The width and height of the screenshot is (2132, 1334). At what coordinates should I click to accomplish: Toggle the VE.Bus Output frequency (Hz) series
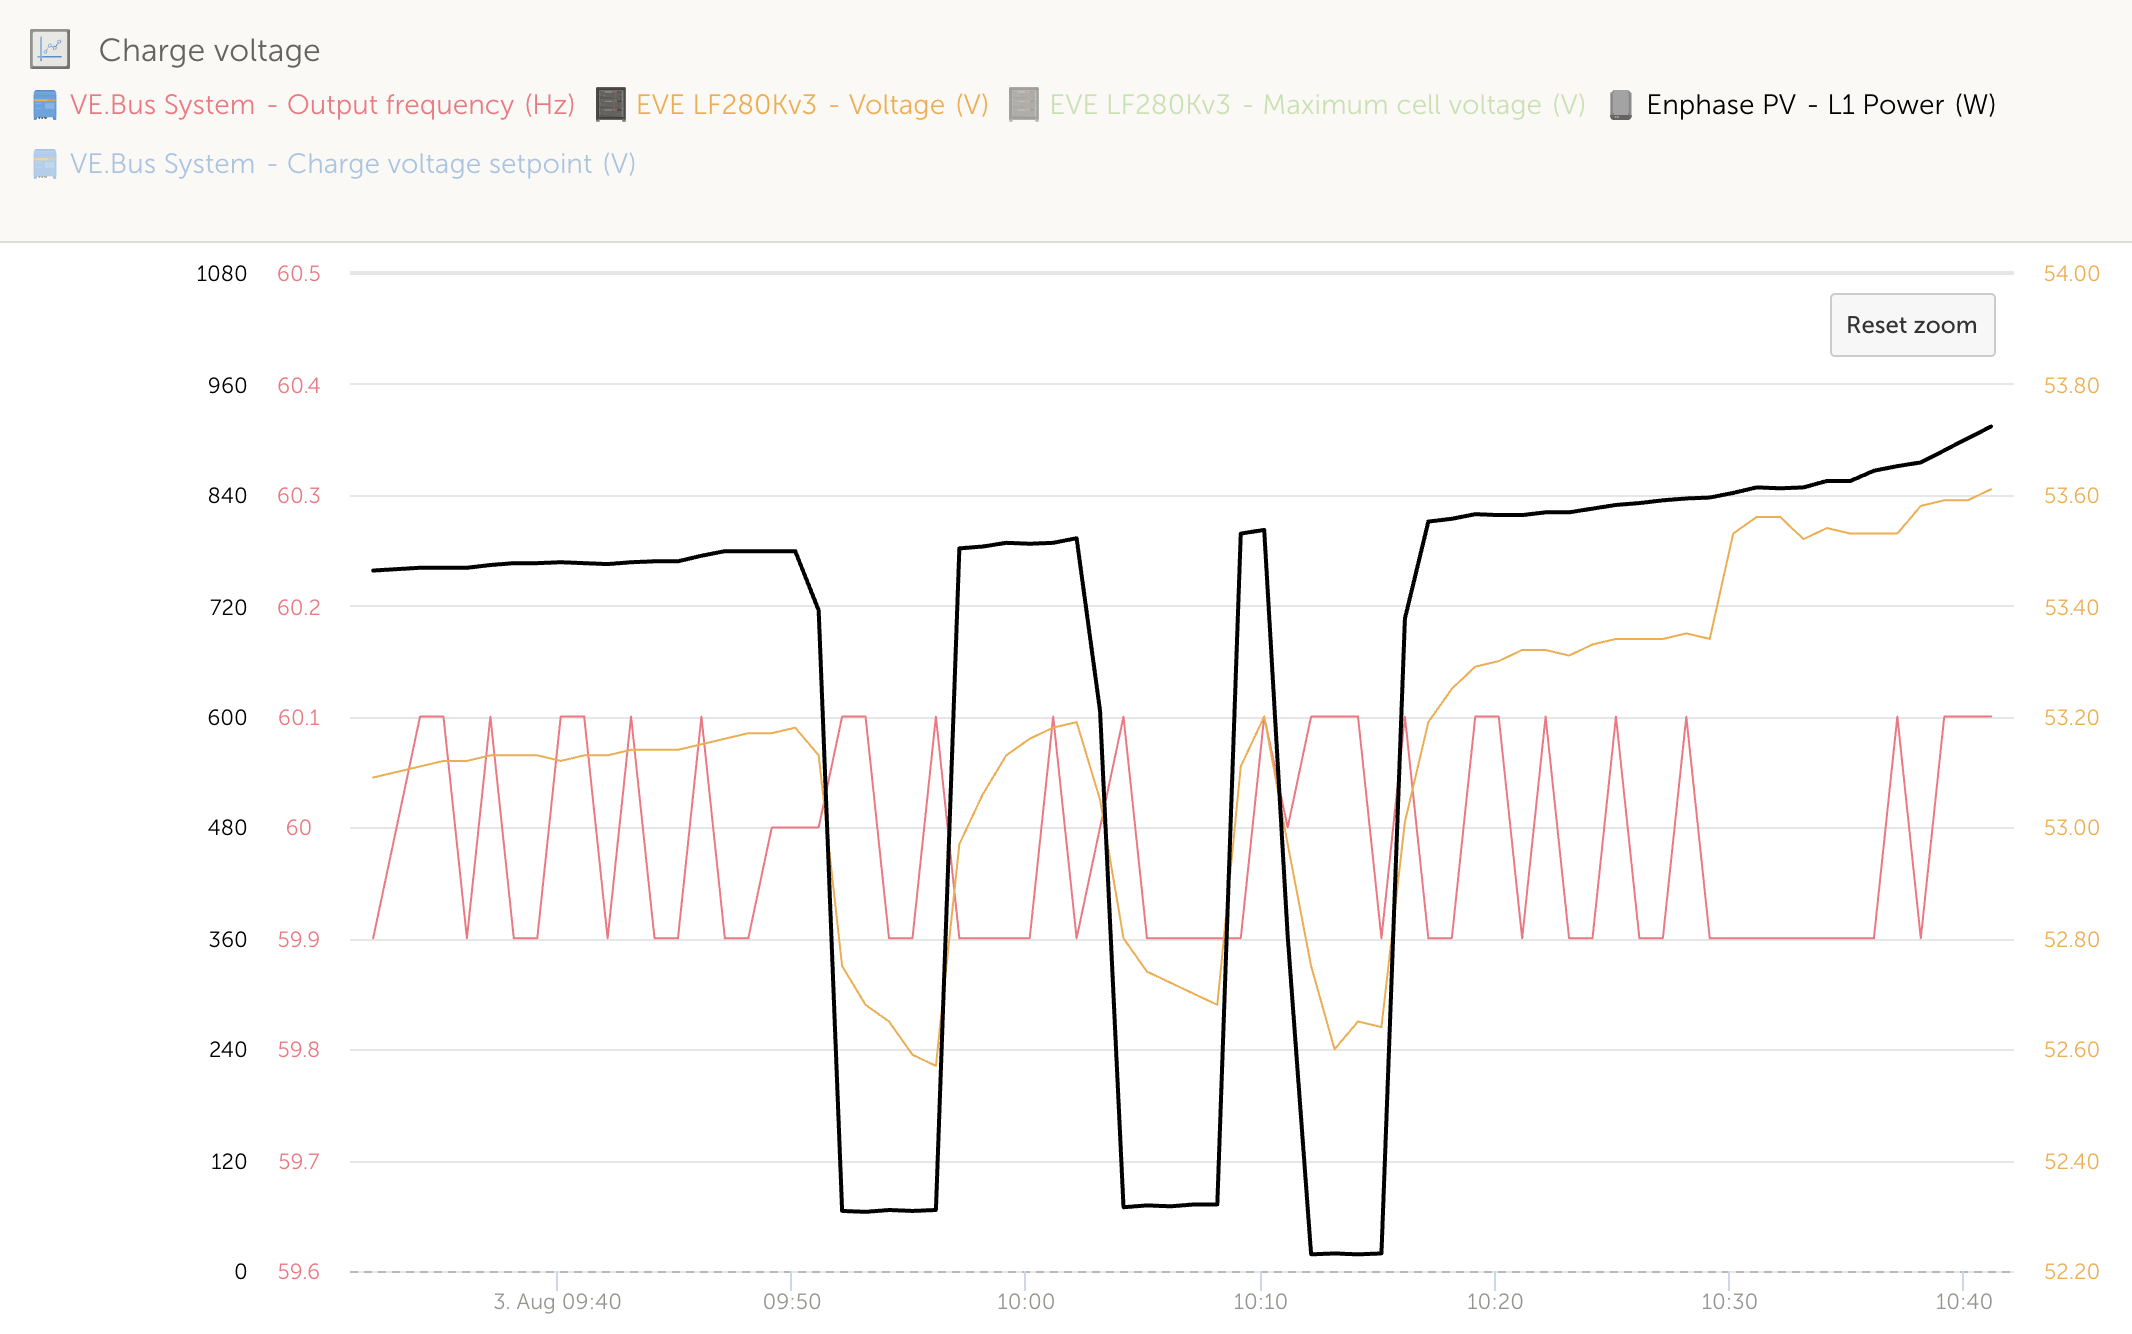321,105
